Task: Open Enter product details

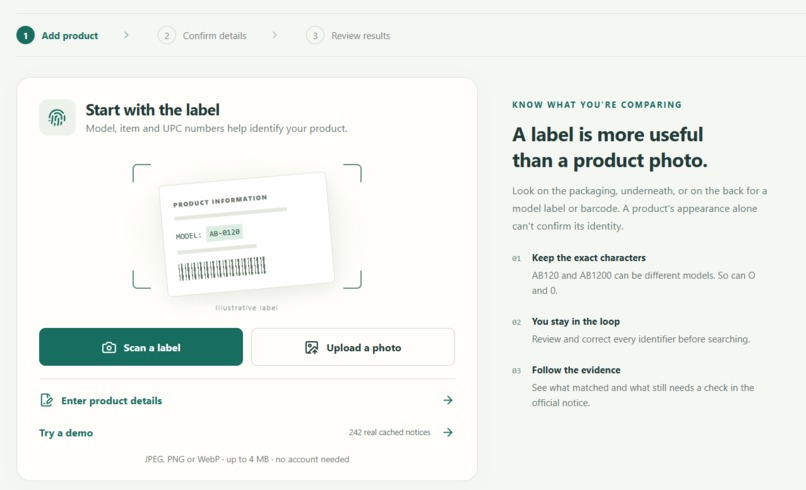Action: point(247,400)
